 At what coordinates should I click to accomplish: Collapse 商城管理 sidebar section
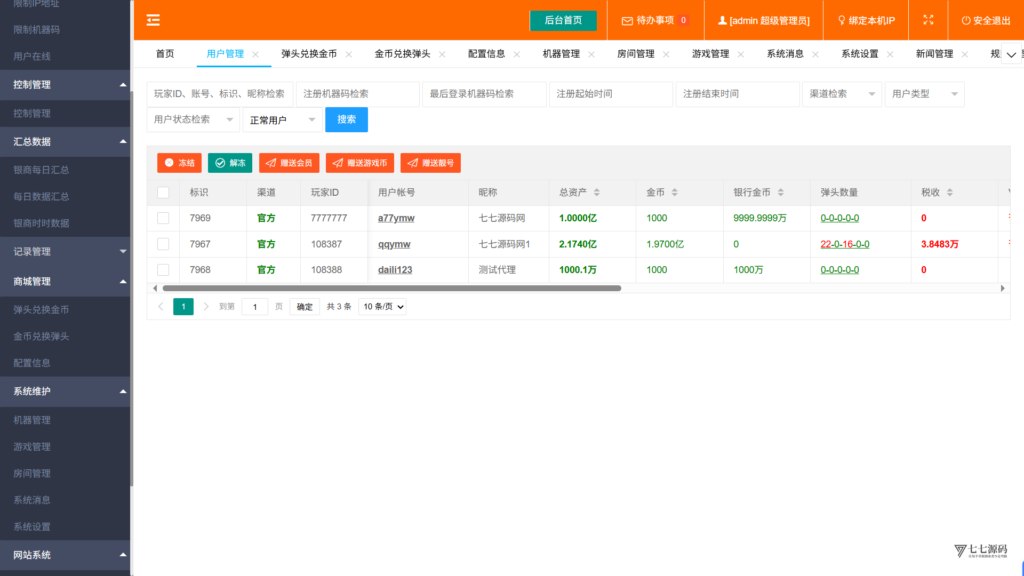tap(65, 281)
